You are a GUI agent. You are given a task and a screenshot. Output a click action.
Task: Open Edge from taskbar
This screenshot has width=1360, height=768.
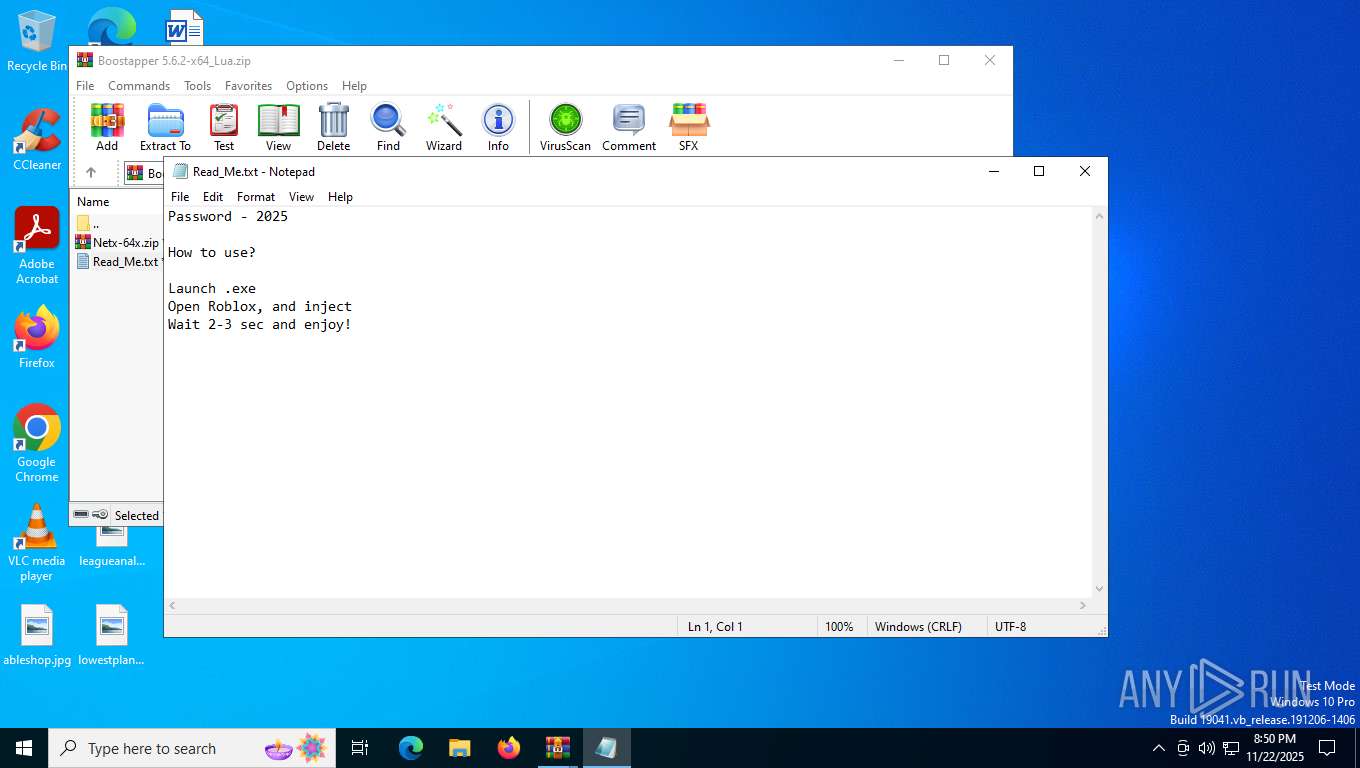click(x=411, y=748)
